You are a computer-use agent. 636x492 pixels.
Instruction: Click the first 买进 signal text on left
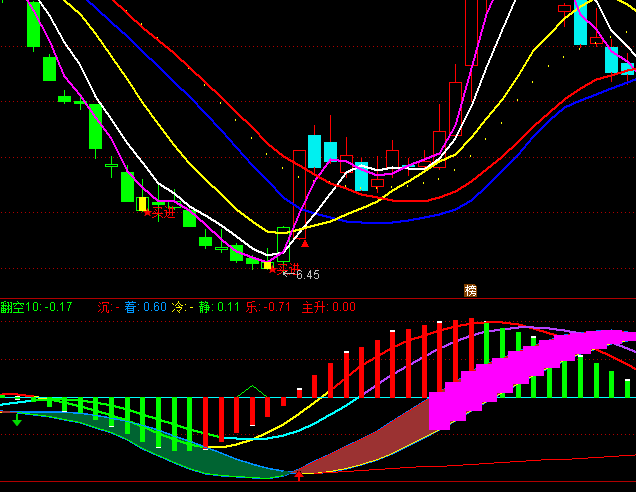pos(162,212)
